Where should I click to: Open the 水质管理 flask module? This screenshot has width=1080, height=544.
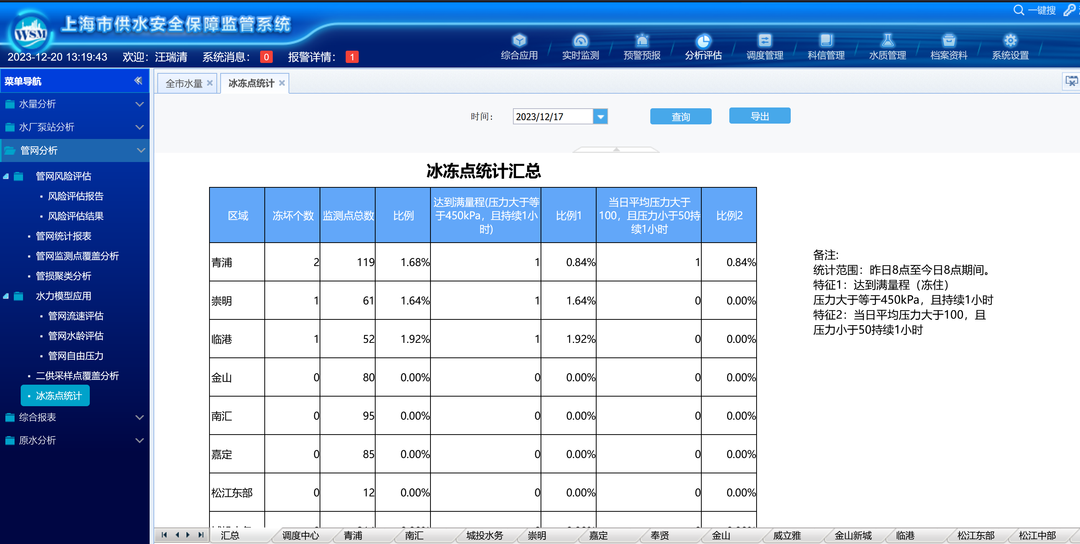pyautogui.click(x=887, y=46)
